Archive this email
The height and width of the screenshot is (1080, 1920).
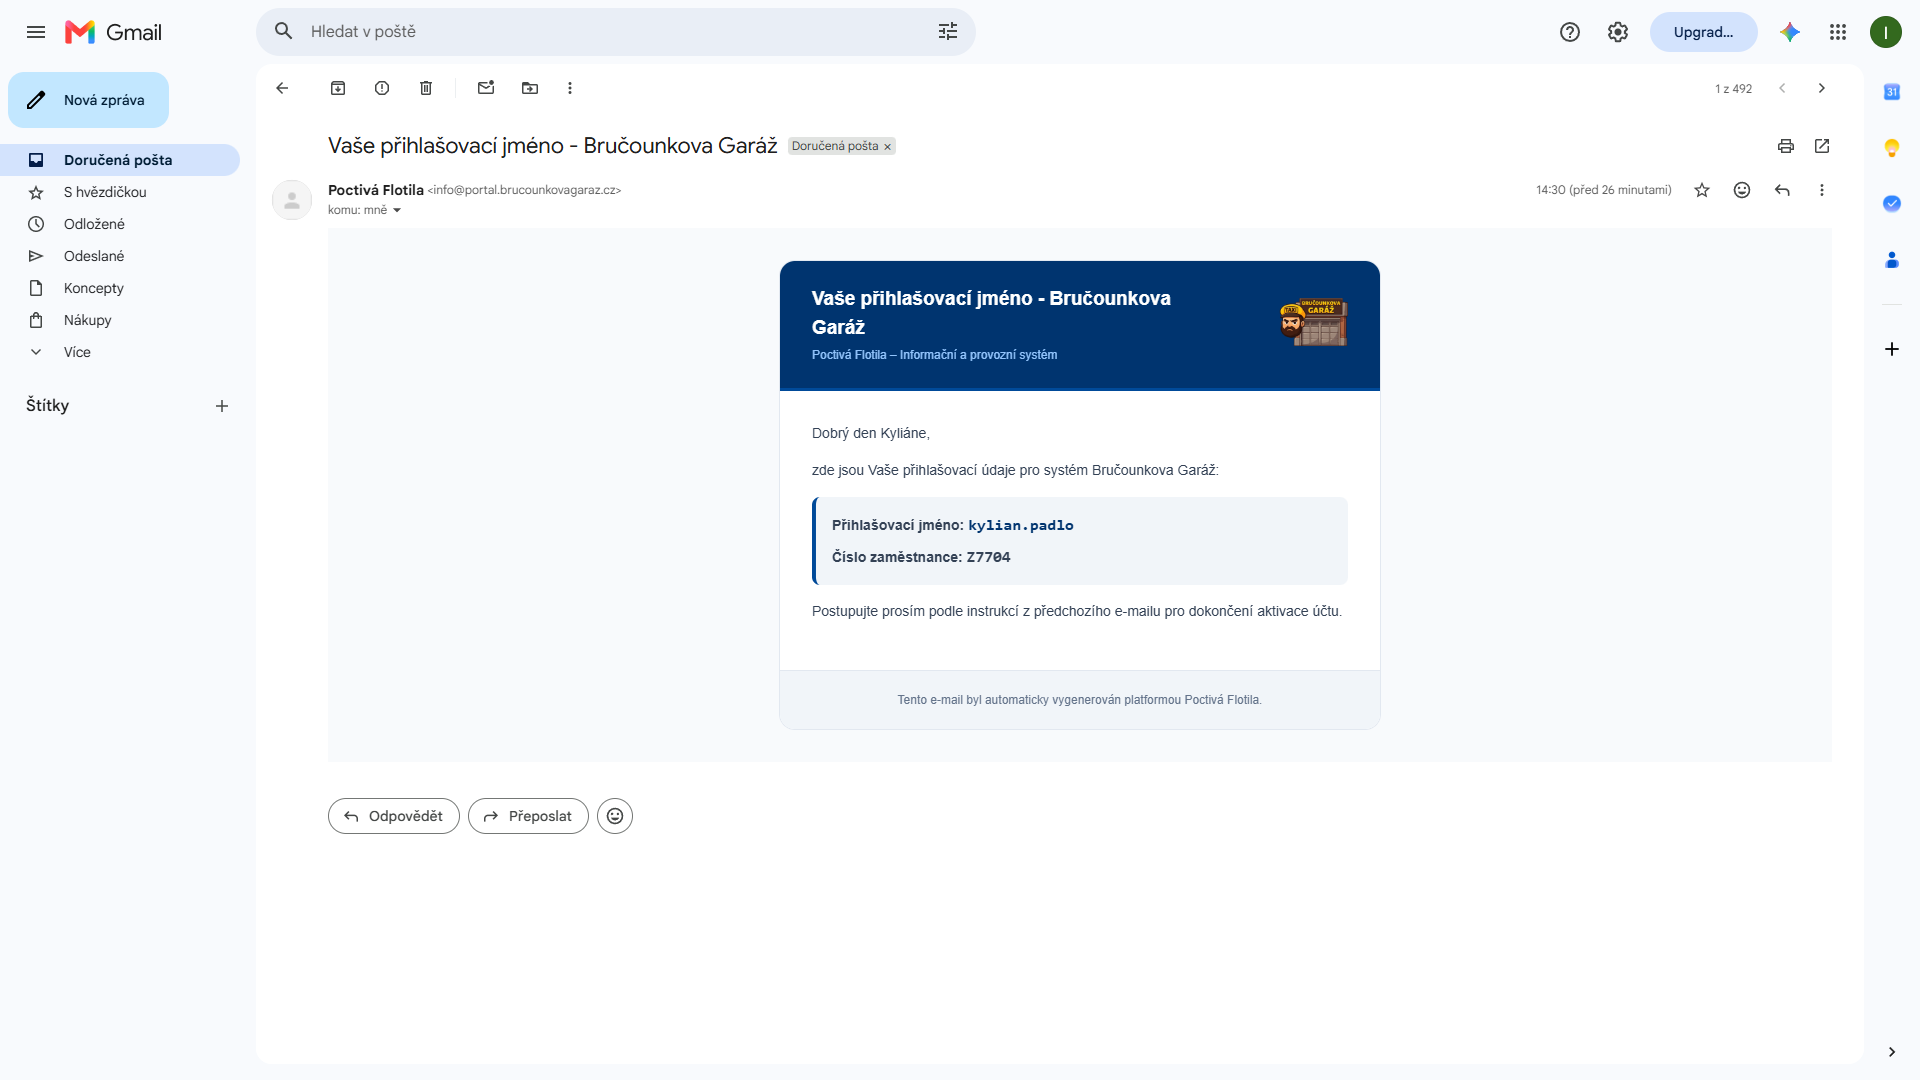(x=338, y=88)
